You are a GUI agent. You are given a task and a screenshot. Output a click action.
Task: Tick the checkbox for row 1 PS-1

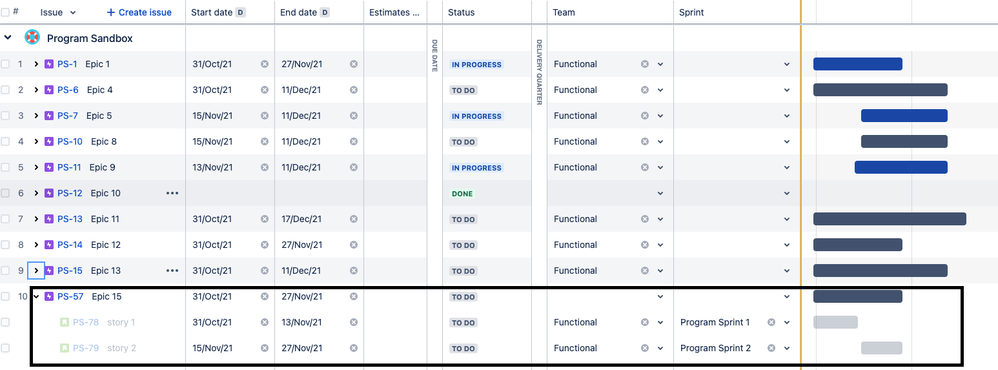click(5, 64)
